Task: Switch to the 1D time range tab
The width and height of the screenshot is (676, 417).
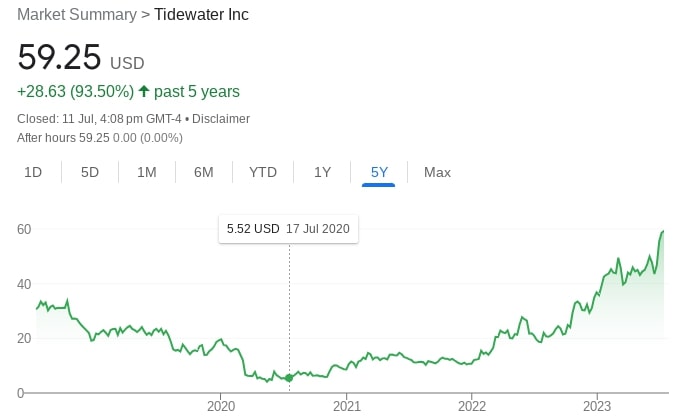Action: [x=33, y=172]
